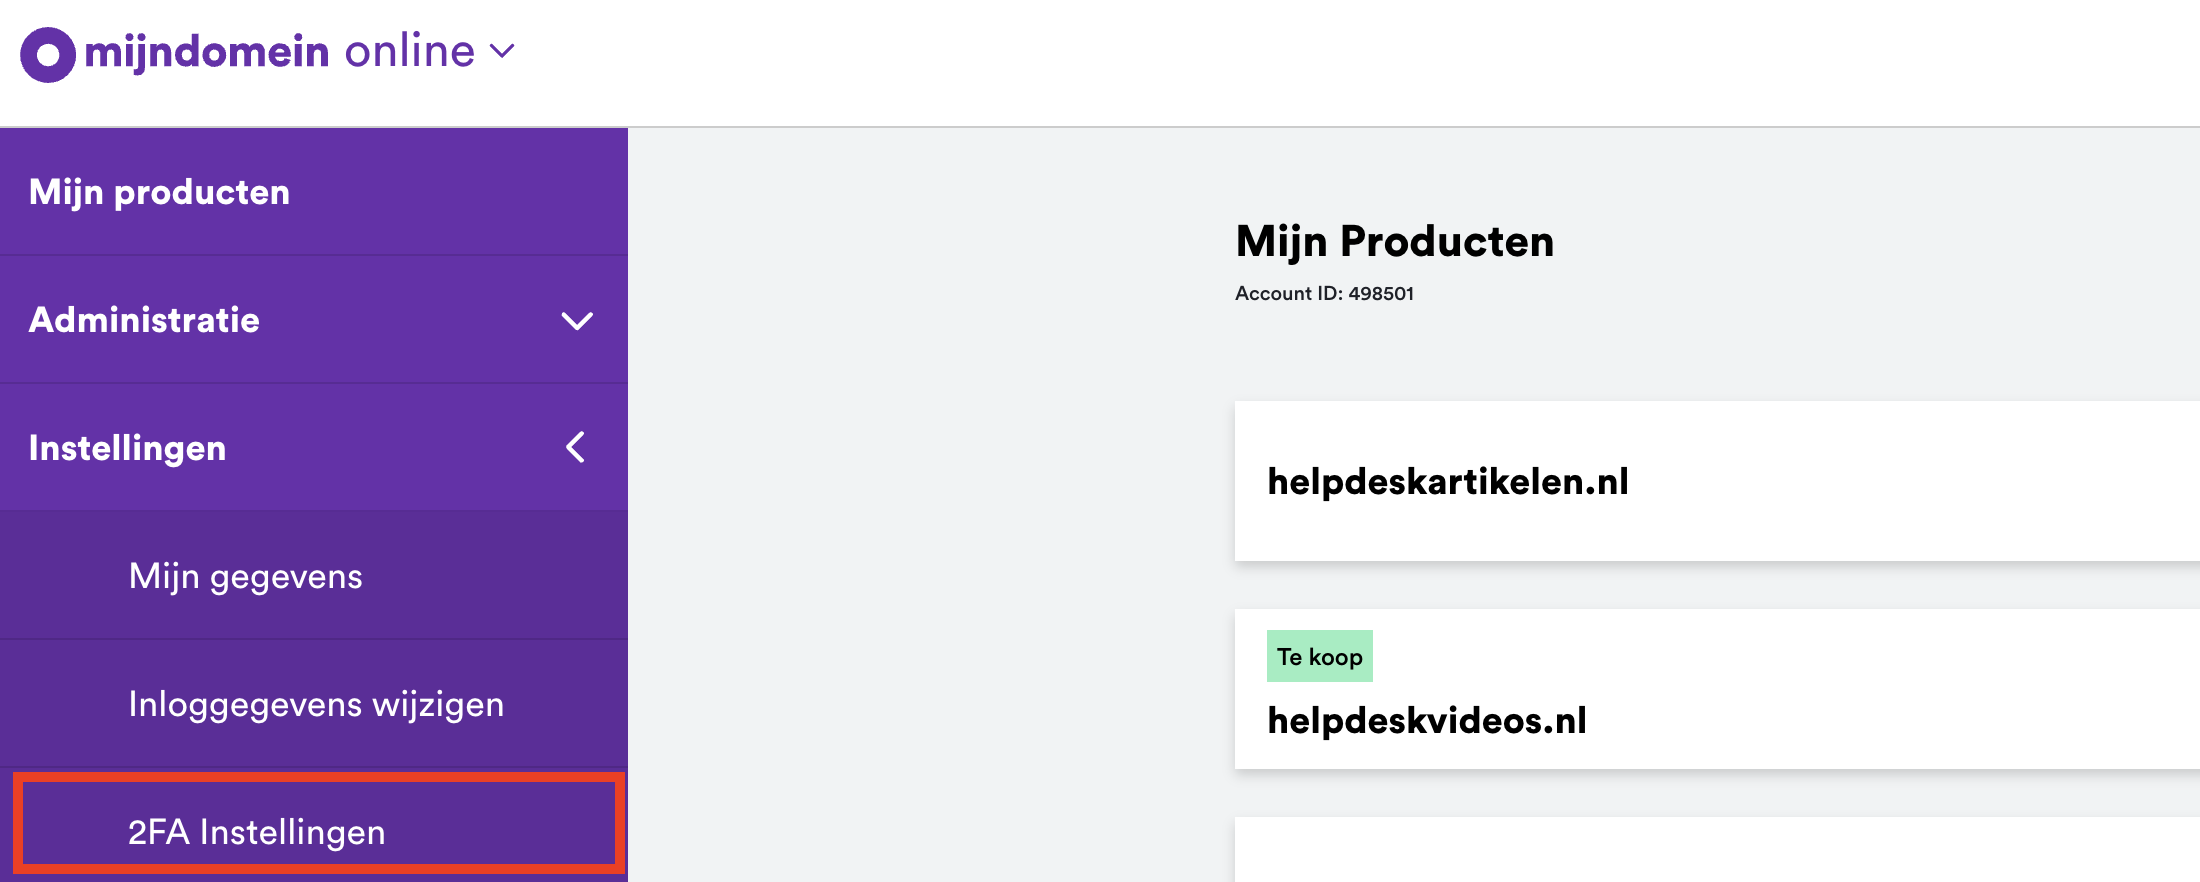Viewport: 2200px width, 882px height.
Task: Open the dropdown arrow beside "online"
Action: [502, 51]
